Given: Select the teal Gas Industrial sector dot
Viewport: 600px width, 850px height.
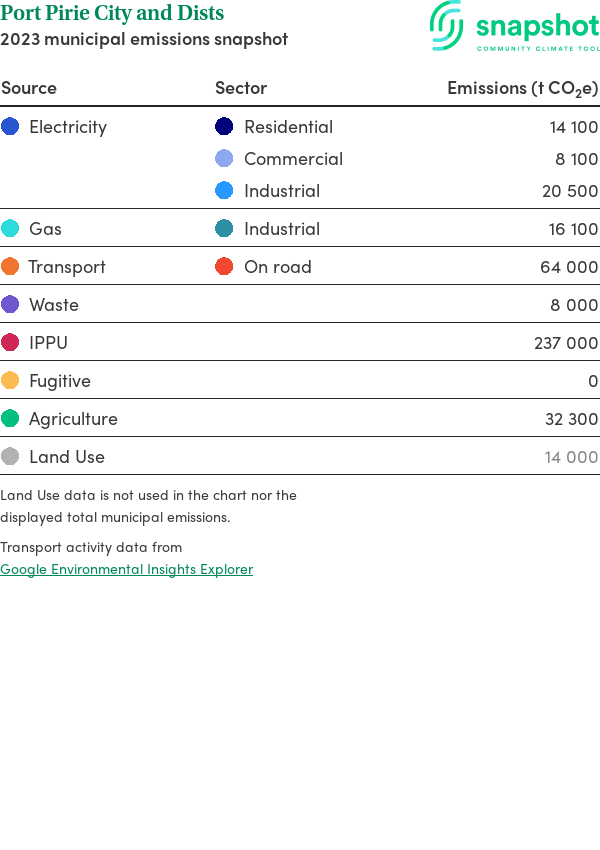Looking at the screenshot, I should [224, 229].
